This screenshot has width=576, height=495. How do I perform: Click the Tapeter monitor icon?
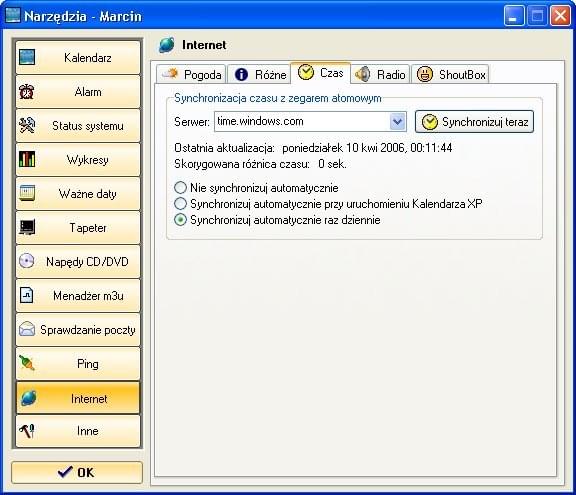click(27, 227)
